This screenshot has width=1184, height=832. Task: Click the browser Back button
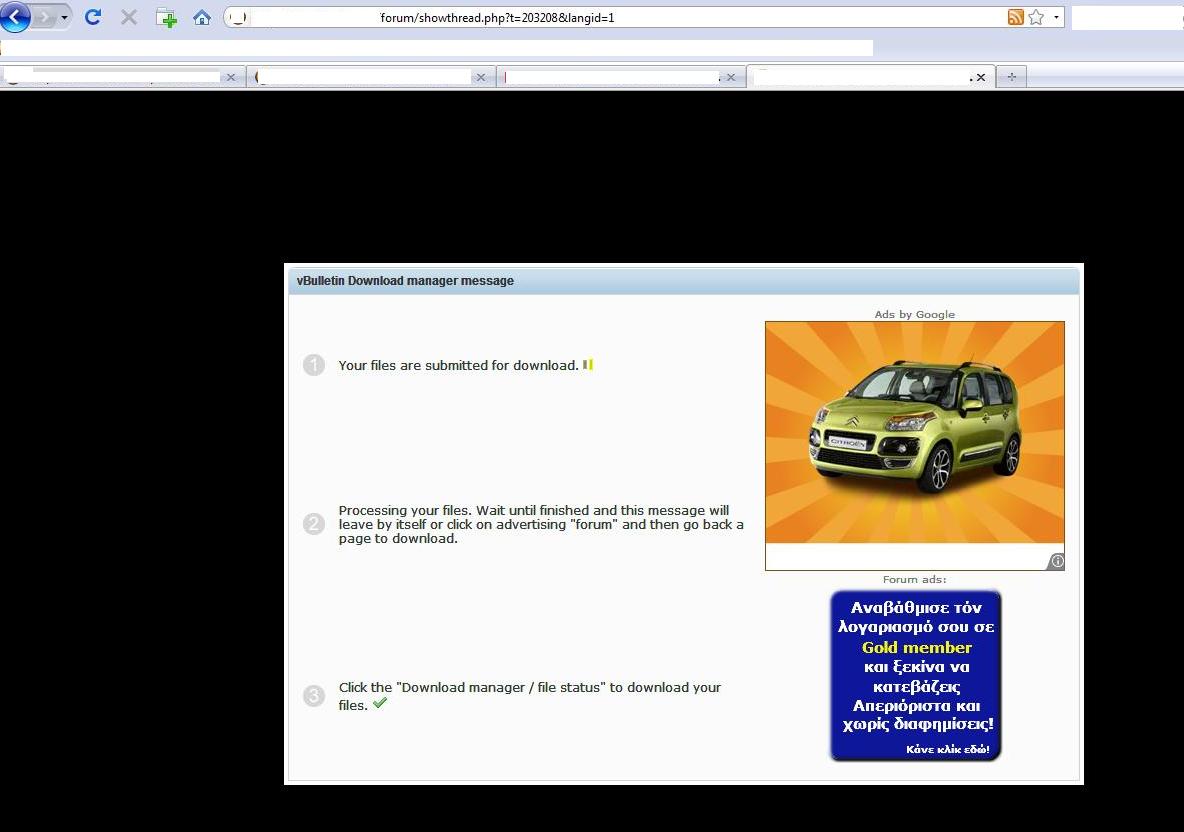(x=16, y=17)
